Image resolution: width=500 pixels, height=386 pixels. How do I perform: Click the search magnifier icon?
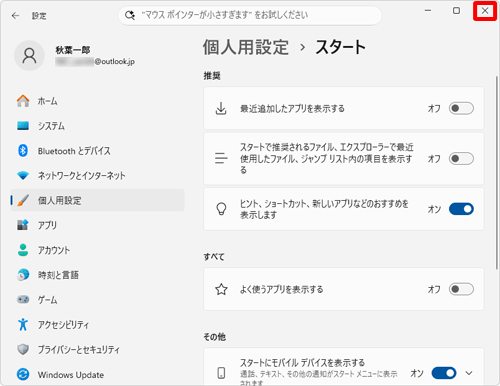coord(130,15)
